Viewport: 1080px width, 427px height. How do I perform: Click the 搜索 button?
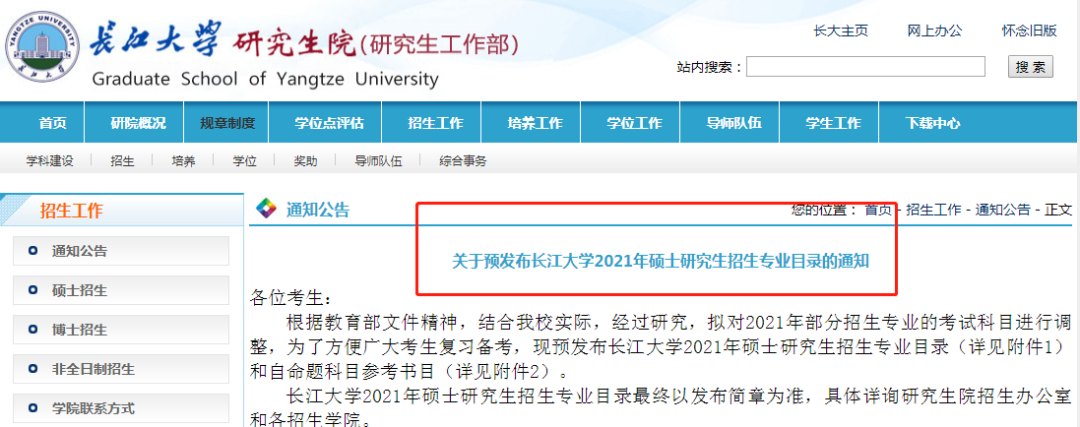point(1030,67)
